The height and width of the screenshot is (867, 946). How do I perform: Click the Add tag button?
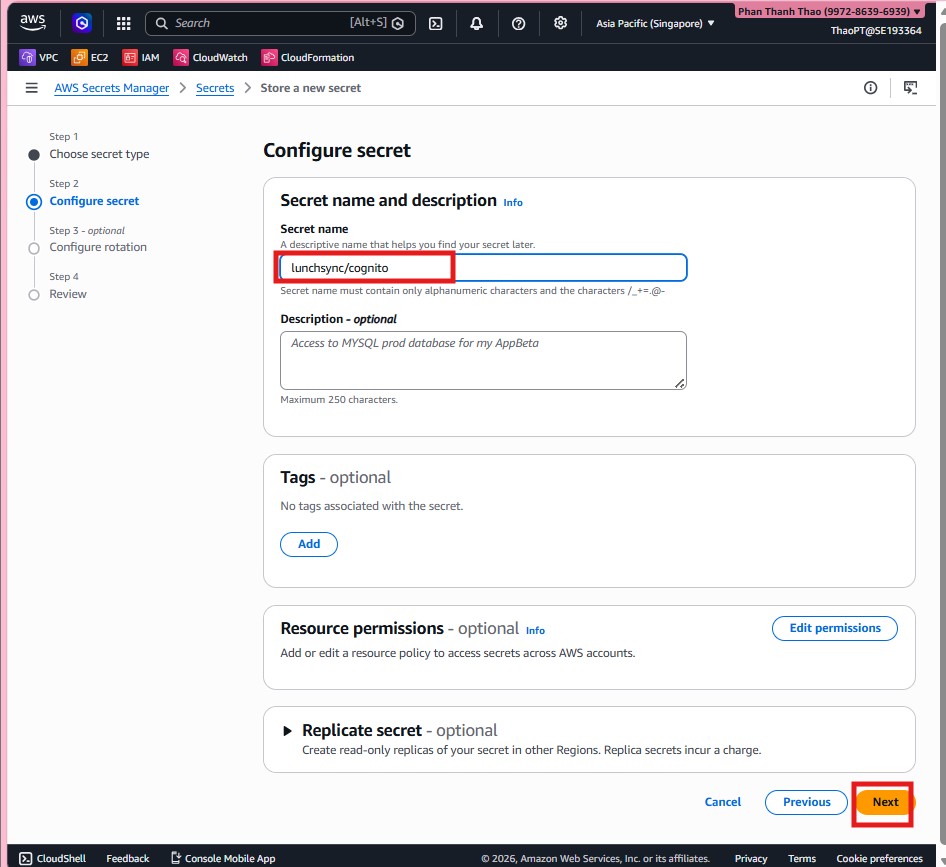309,544
